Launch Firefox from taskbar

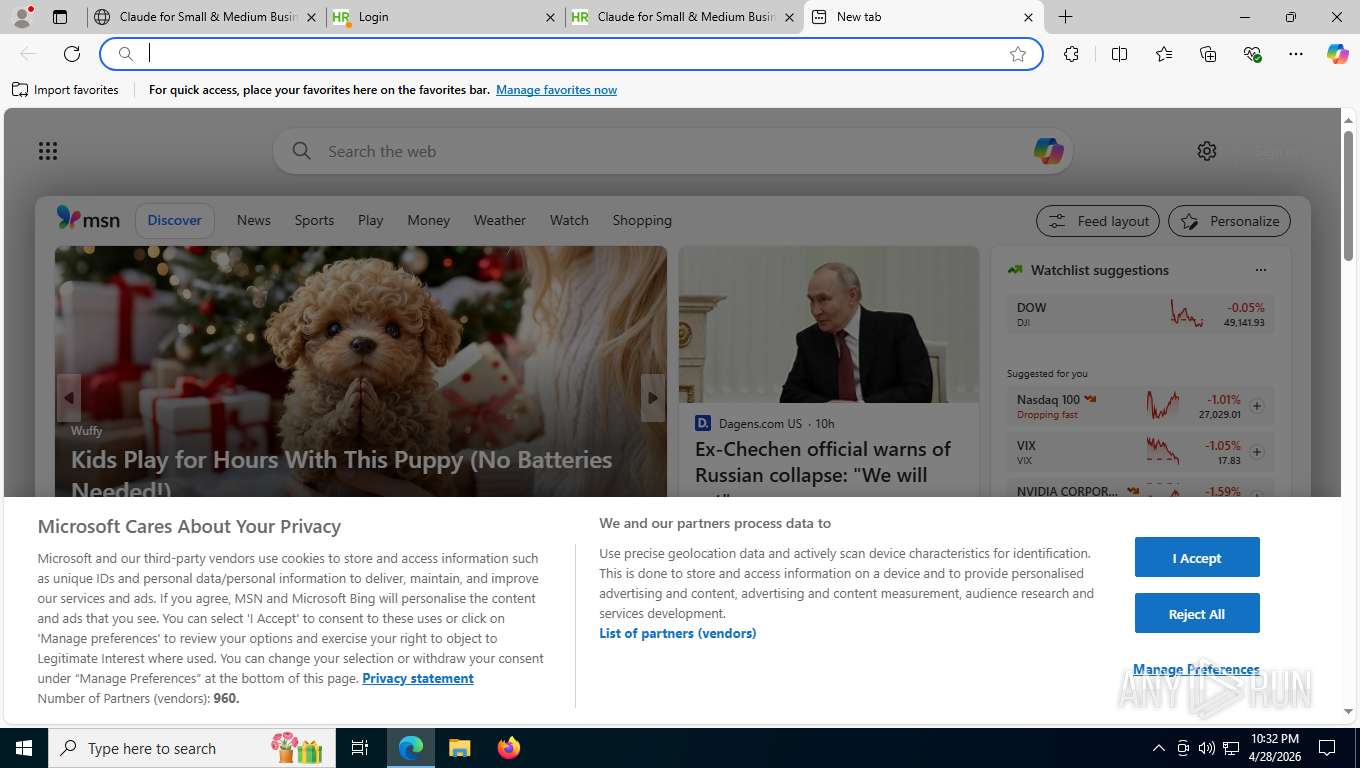click(x=509, y=748)
